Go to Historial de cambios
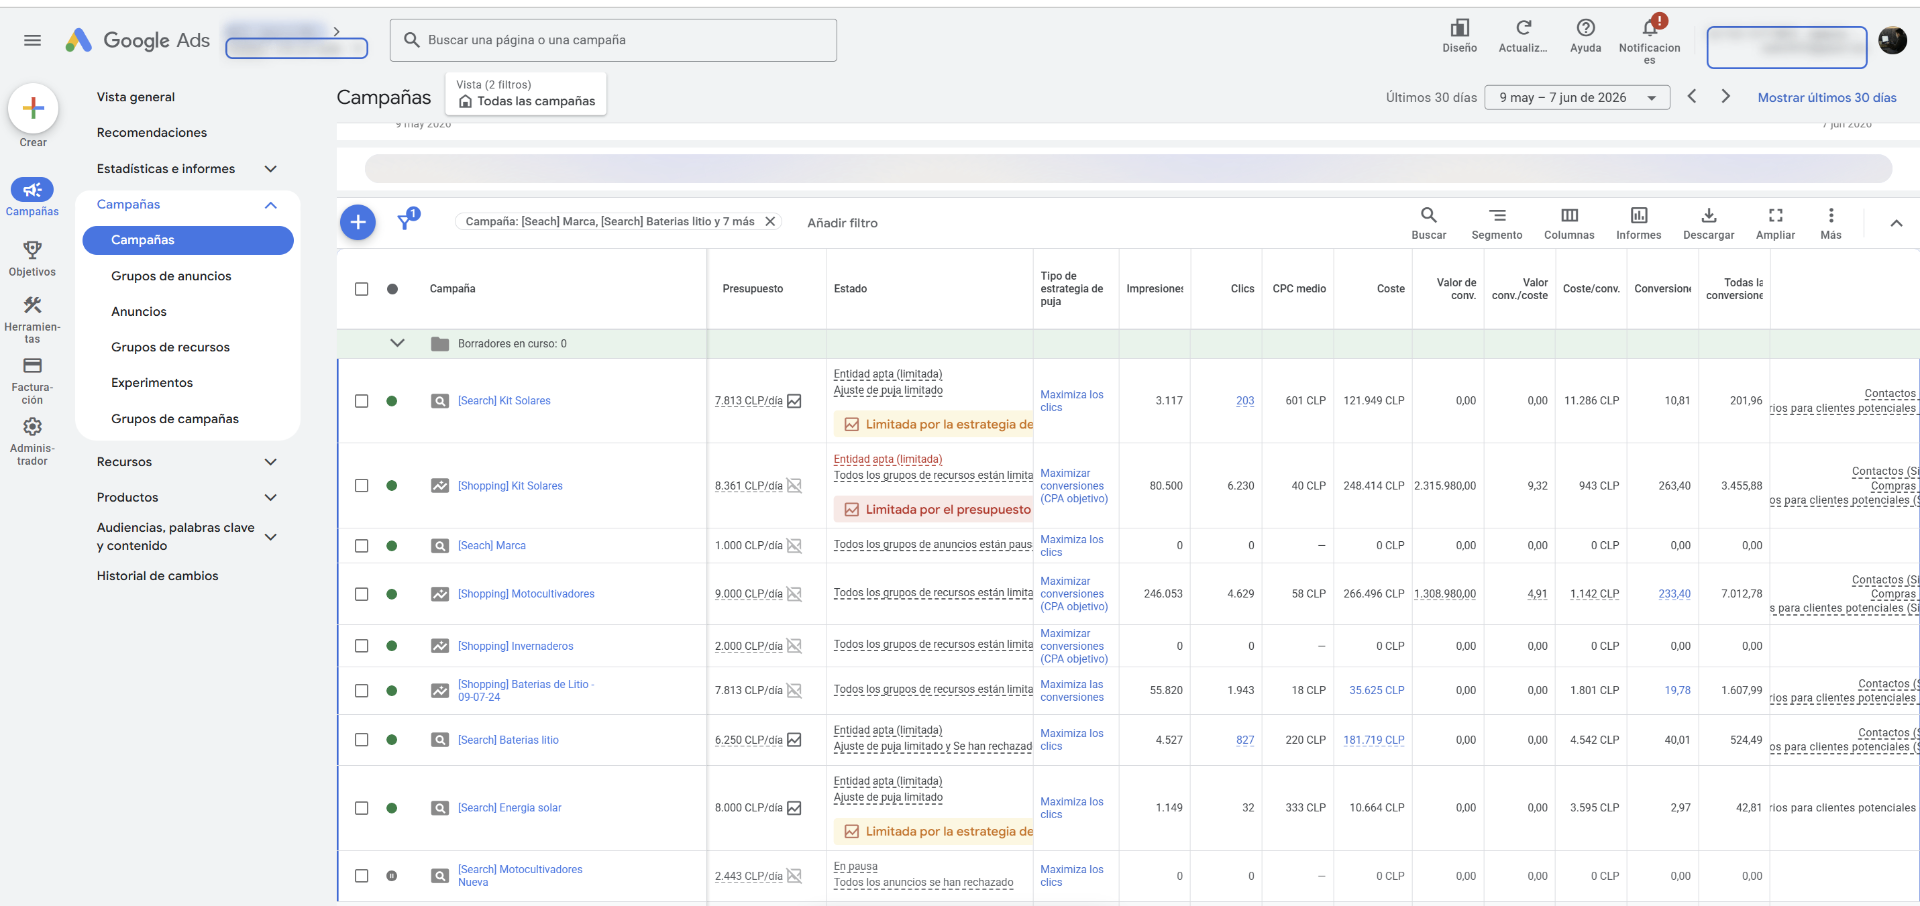1920x906 pixels. click(157, 576)
